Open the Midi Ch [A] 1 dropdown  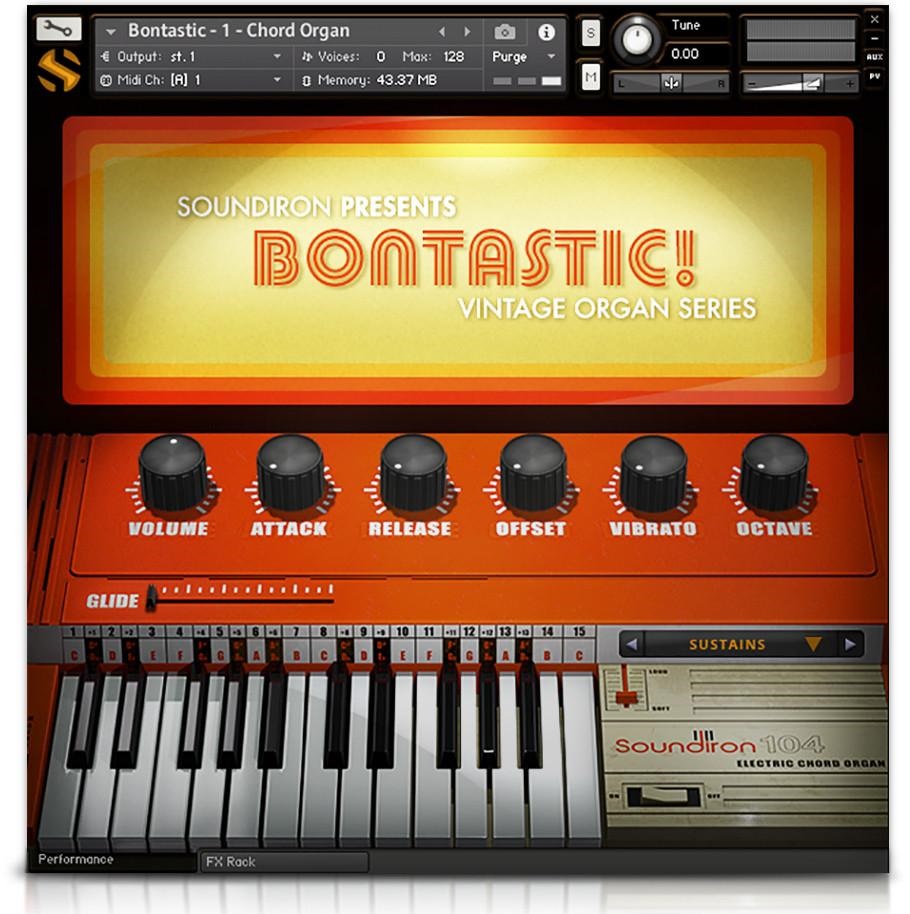(277, 80)
